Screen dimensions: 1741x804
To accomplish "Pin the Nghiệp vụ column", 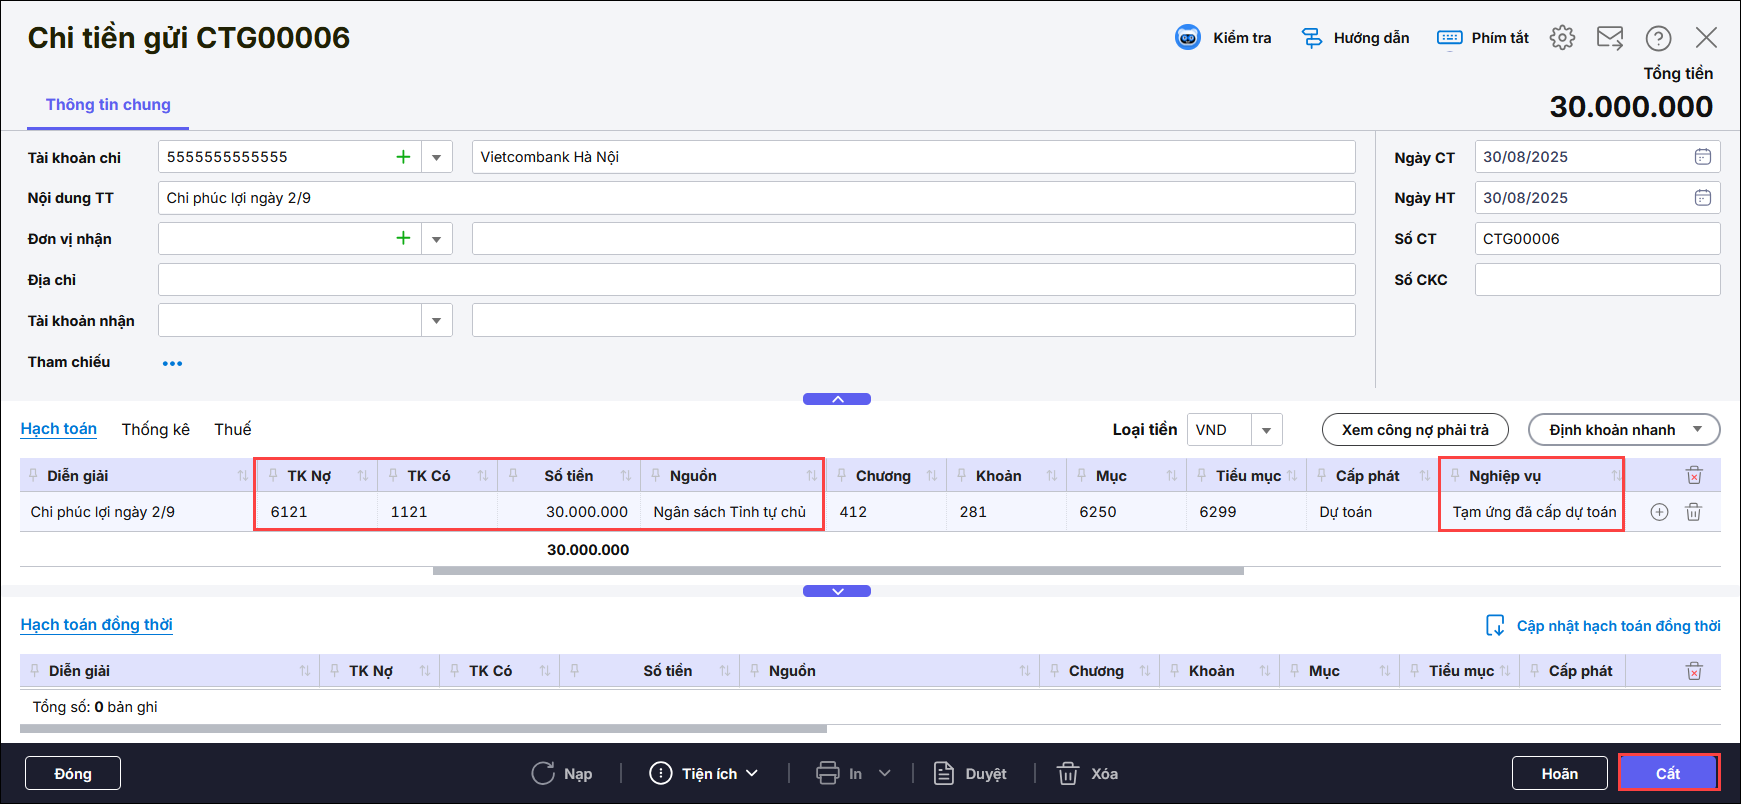I will pyautogui.click(x=1455, y=476).
